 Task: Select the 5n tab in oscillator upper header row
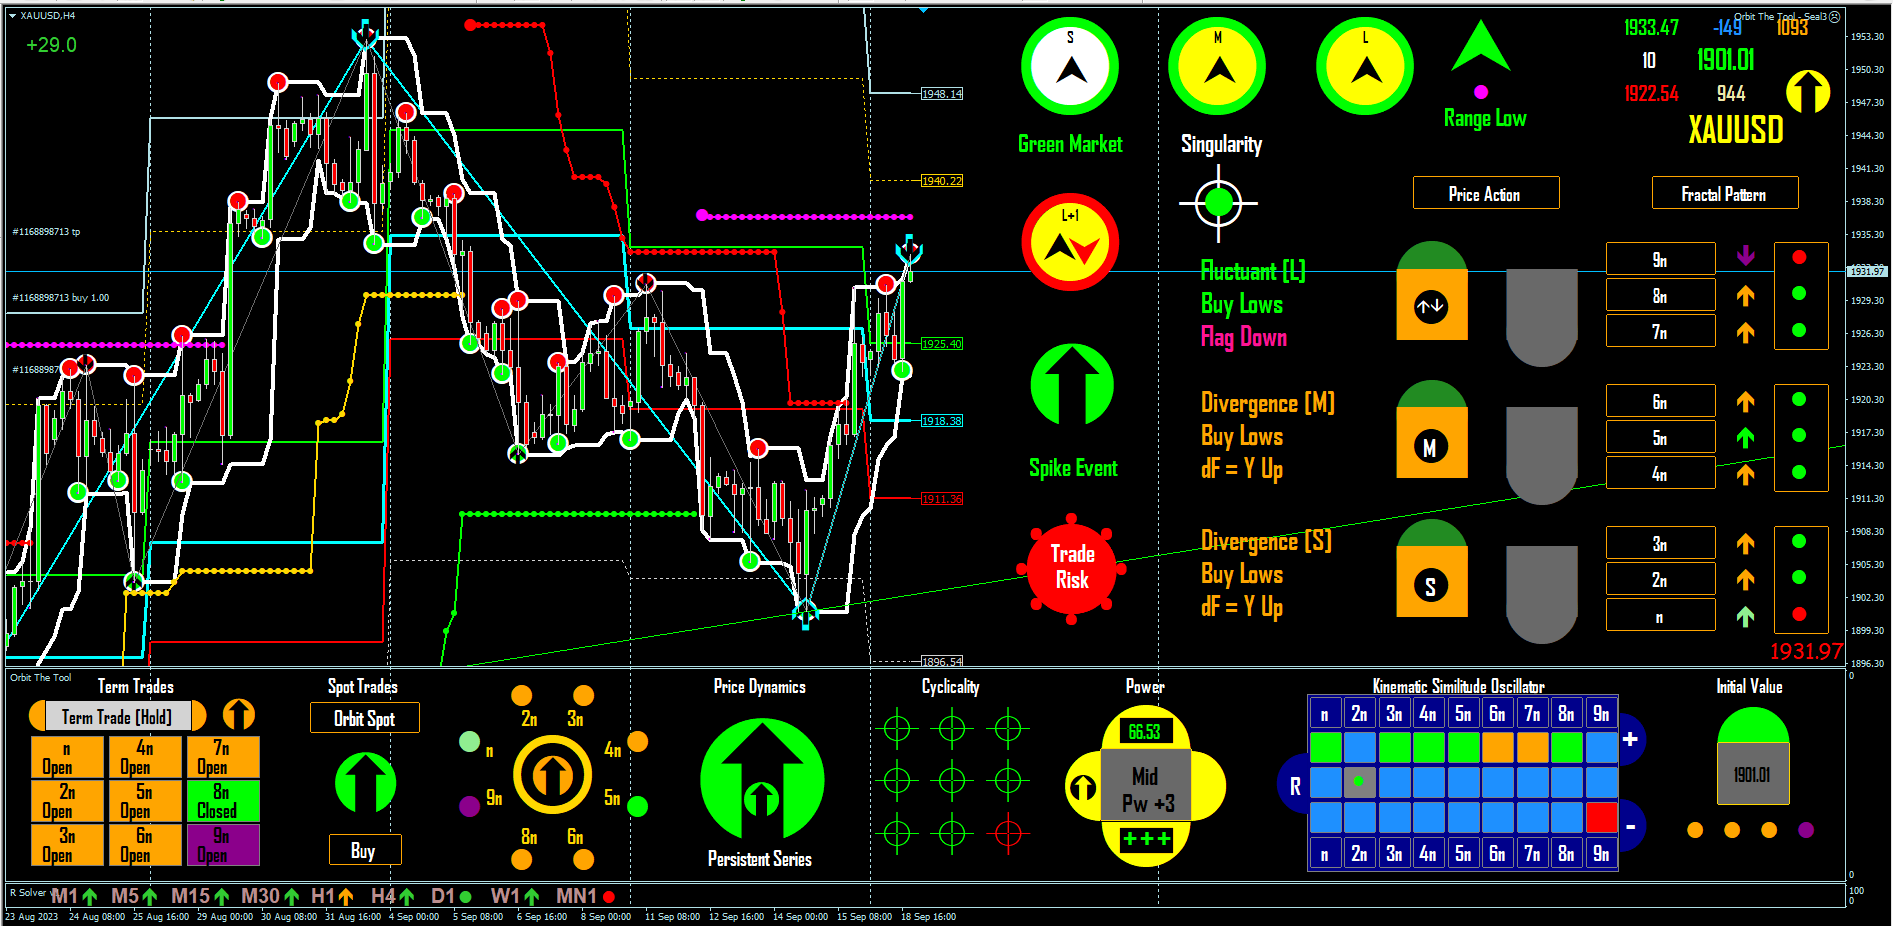1463,713
